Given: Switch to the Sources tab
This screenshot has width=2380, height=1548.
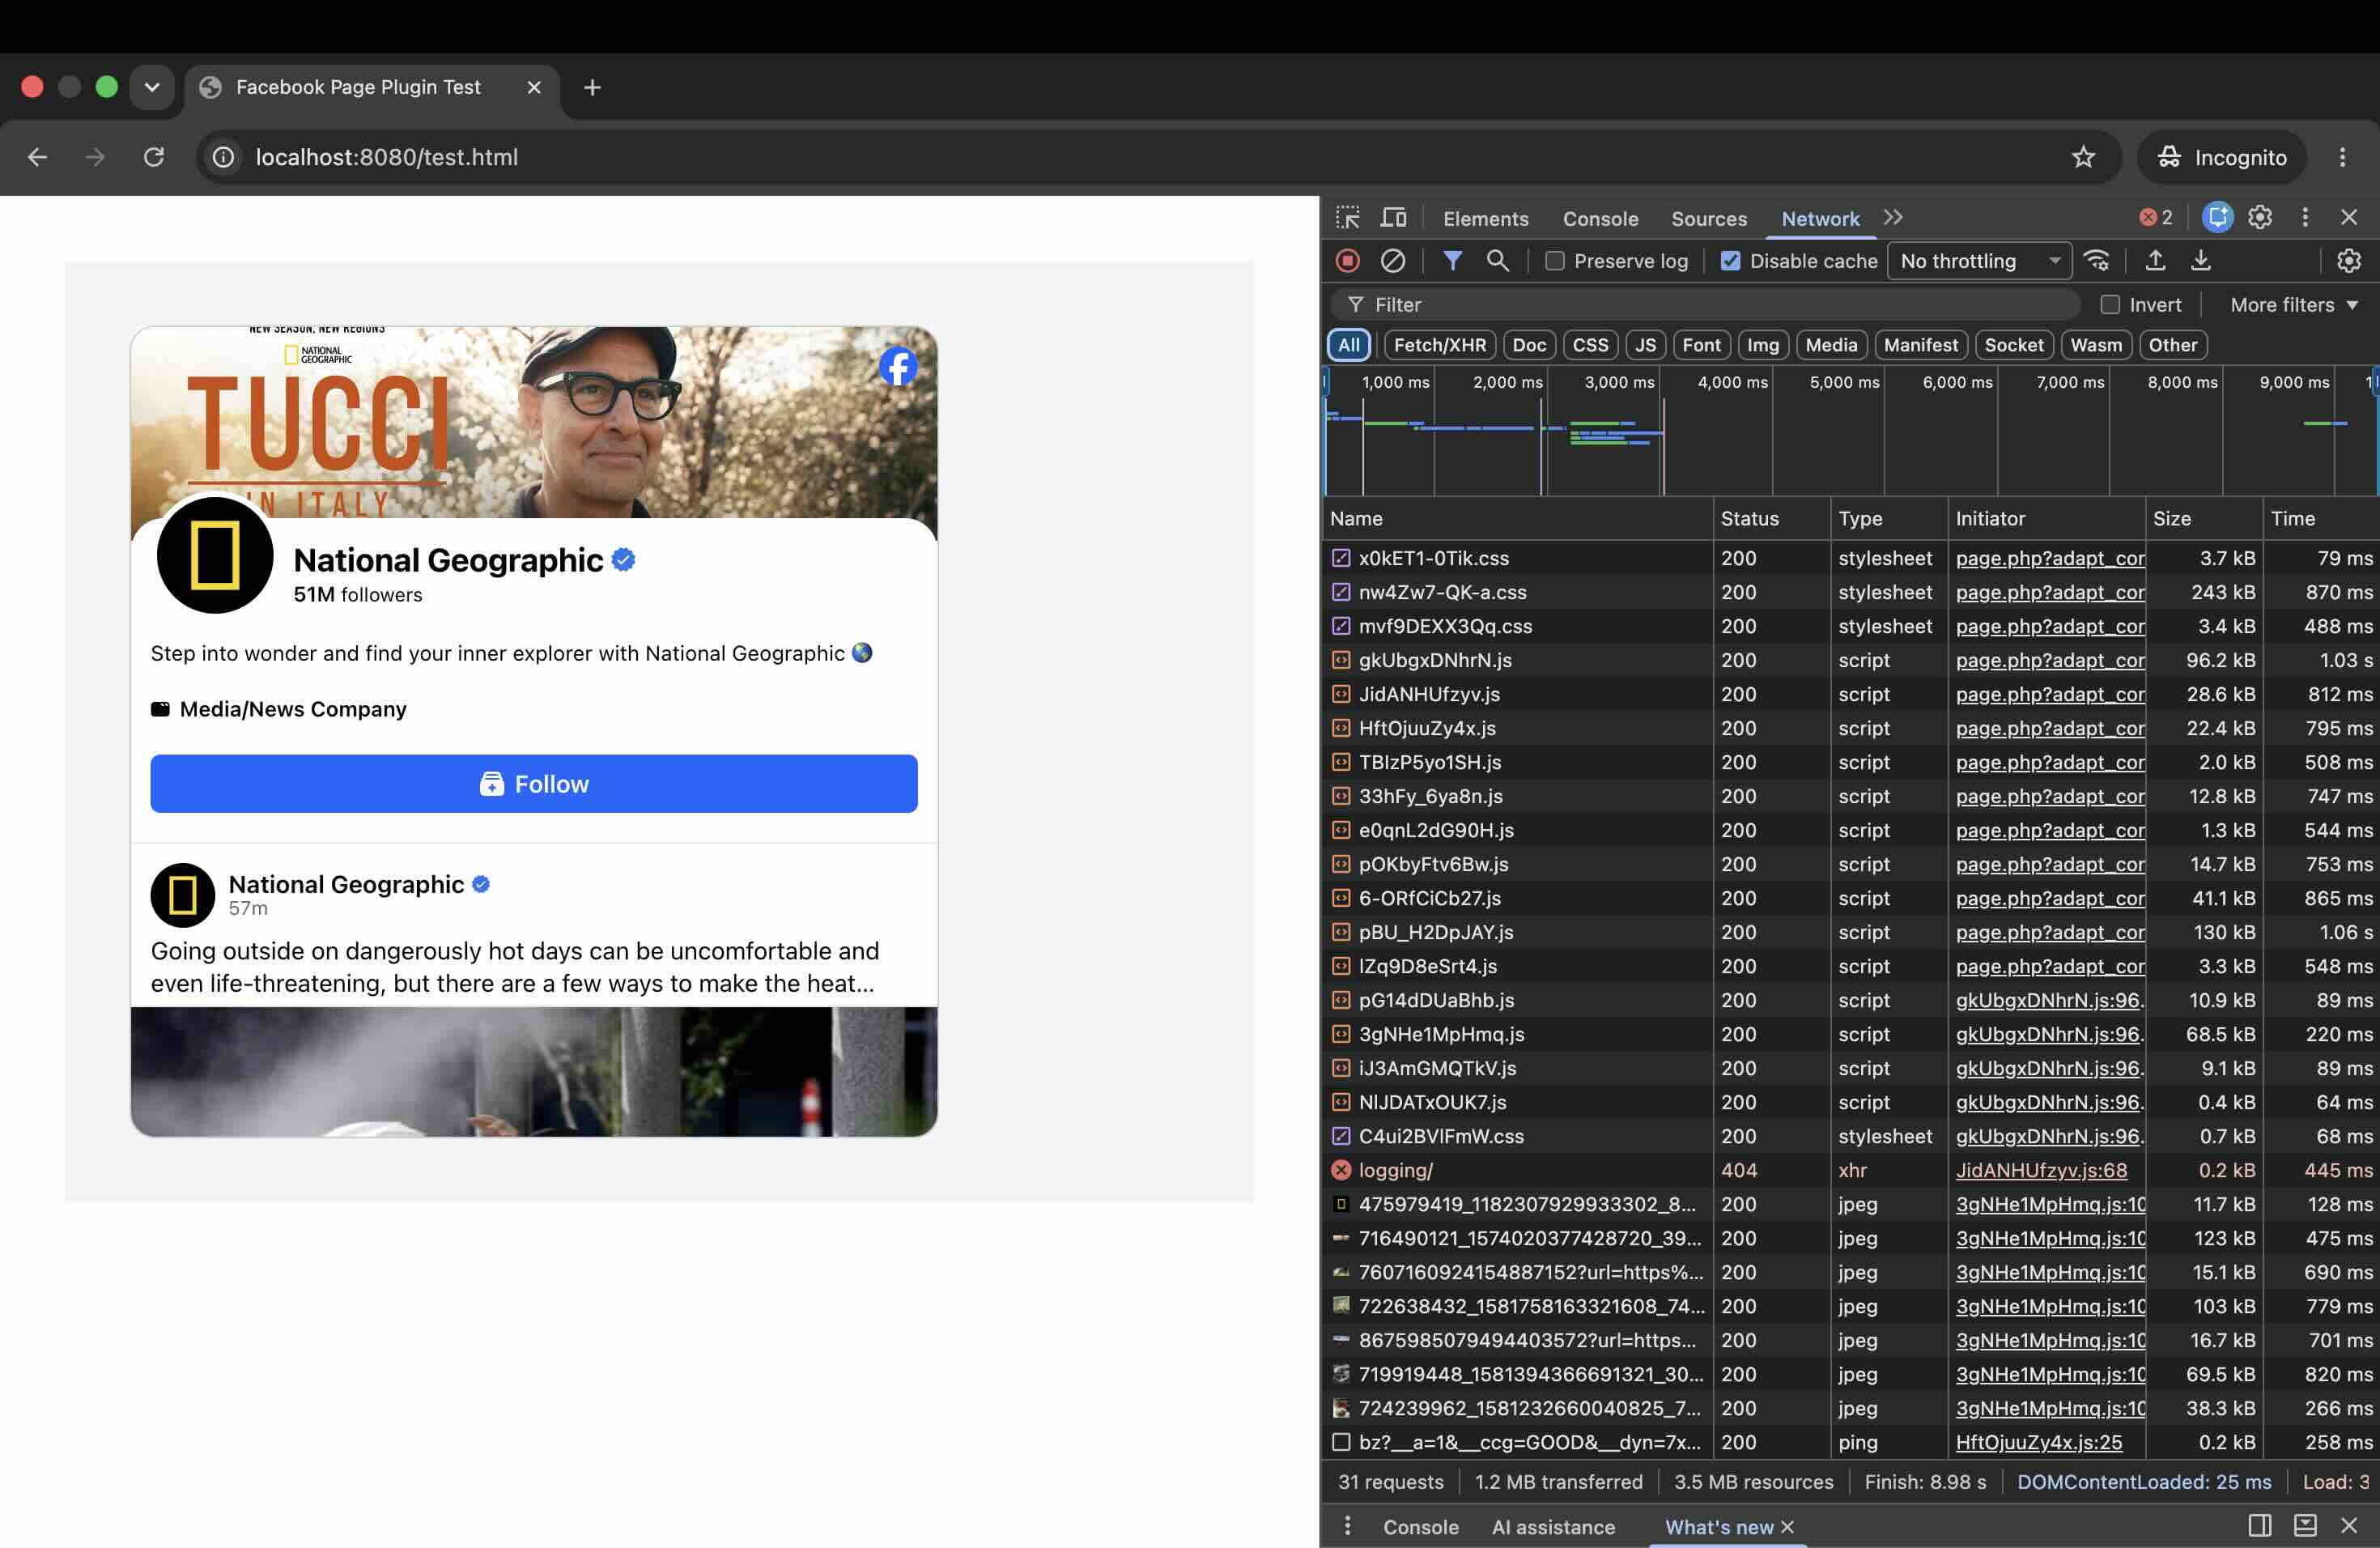Looking at the screenshot, I should 1709,219.
